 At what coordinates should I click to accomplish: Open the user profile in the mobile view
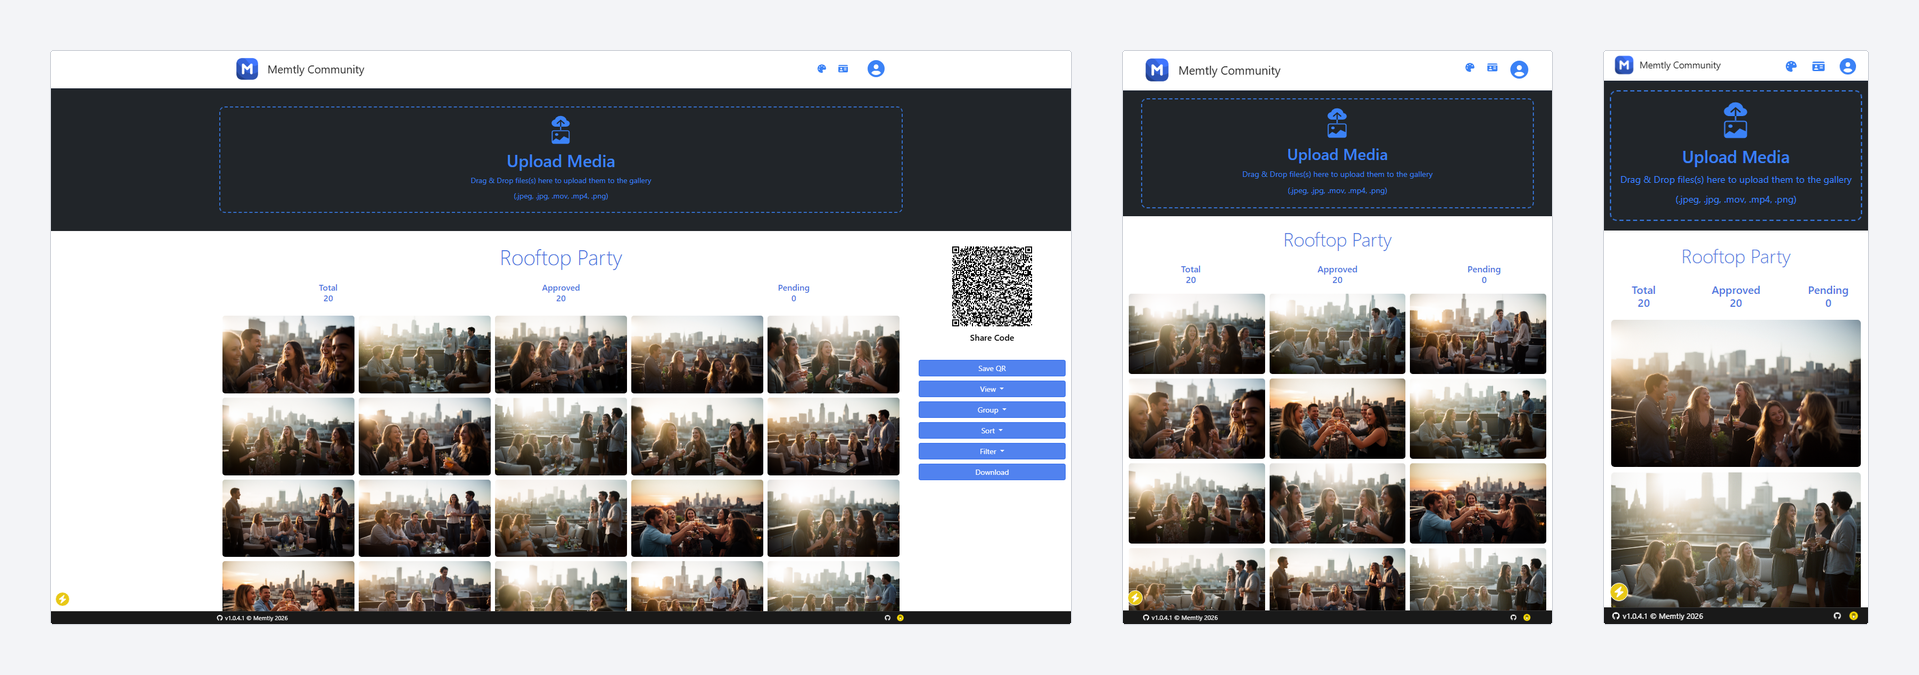tap(1848, 66)
